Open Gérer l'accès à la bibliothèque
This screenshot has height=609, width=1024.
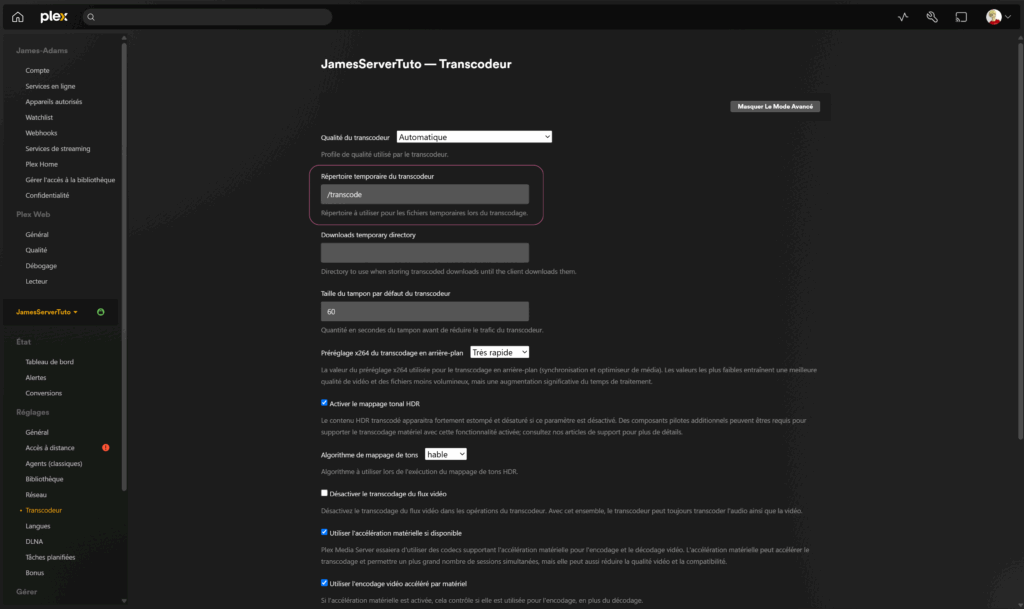[x=70, y=180]
